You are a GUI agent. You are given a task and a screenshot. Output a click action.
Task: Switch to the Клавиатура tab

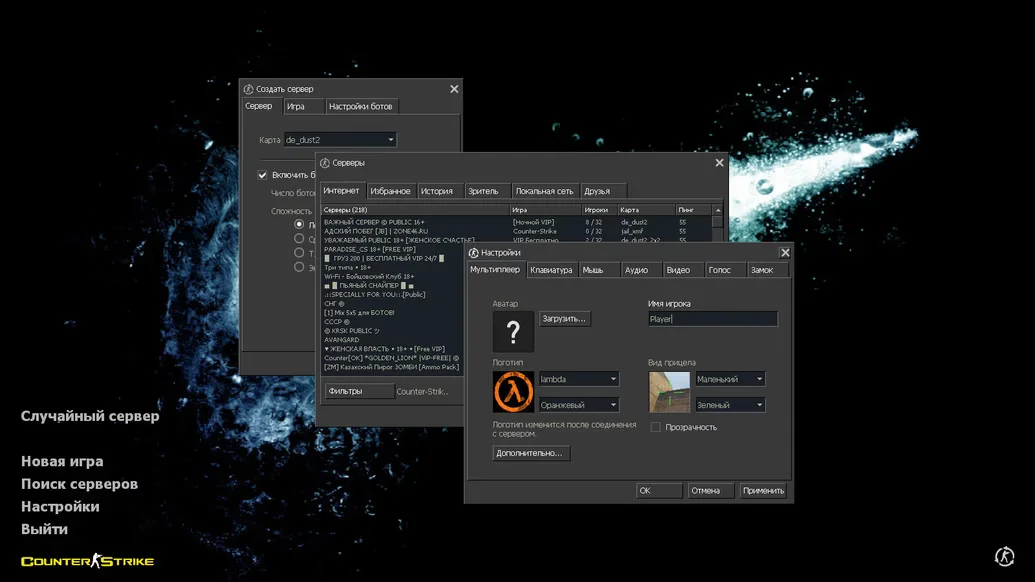pos(551,270)
